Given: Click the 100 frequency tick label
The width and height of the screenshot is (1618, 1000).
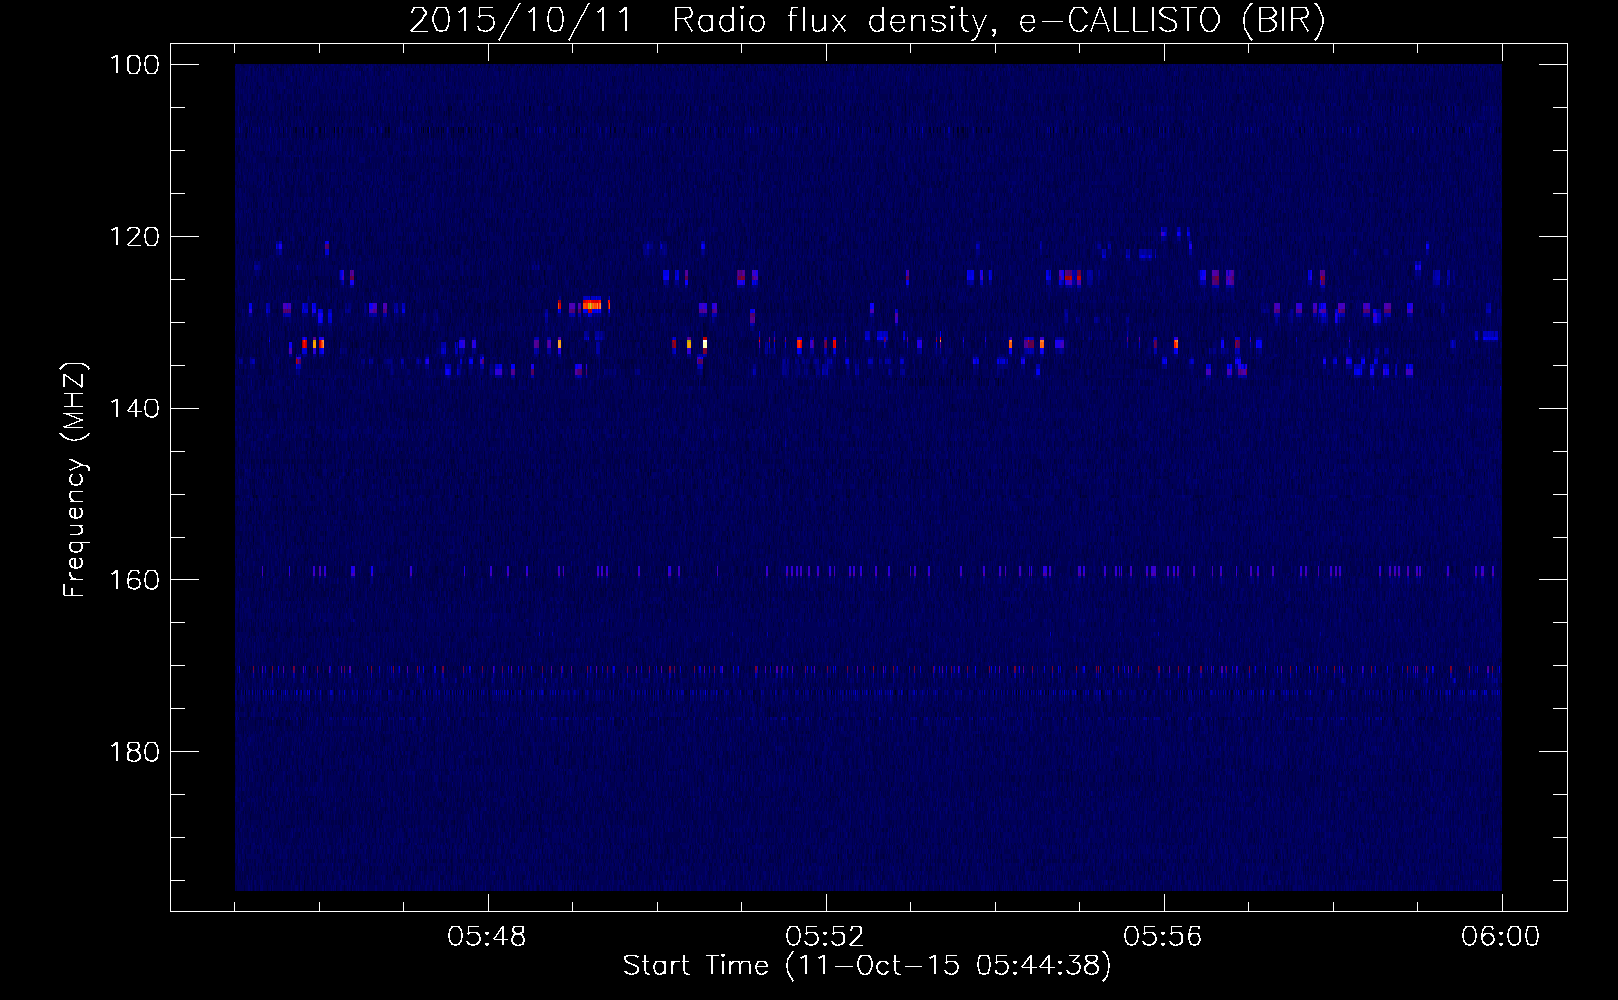Looking at the screenshot, I should (x=134, y=65).
